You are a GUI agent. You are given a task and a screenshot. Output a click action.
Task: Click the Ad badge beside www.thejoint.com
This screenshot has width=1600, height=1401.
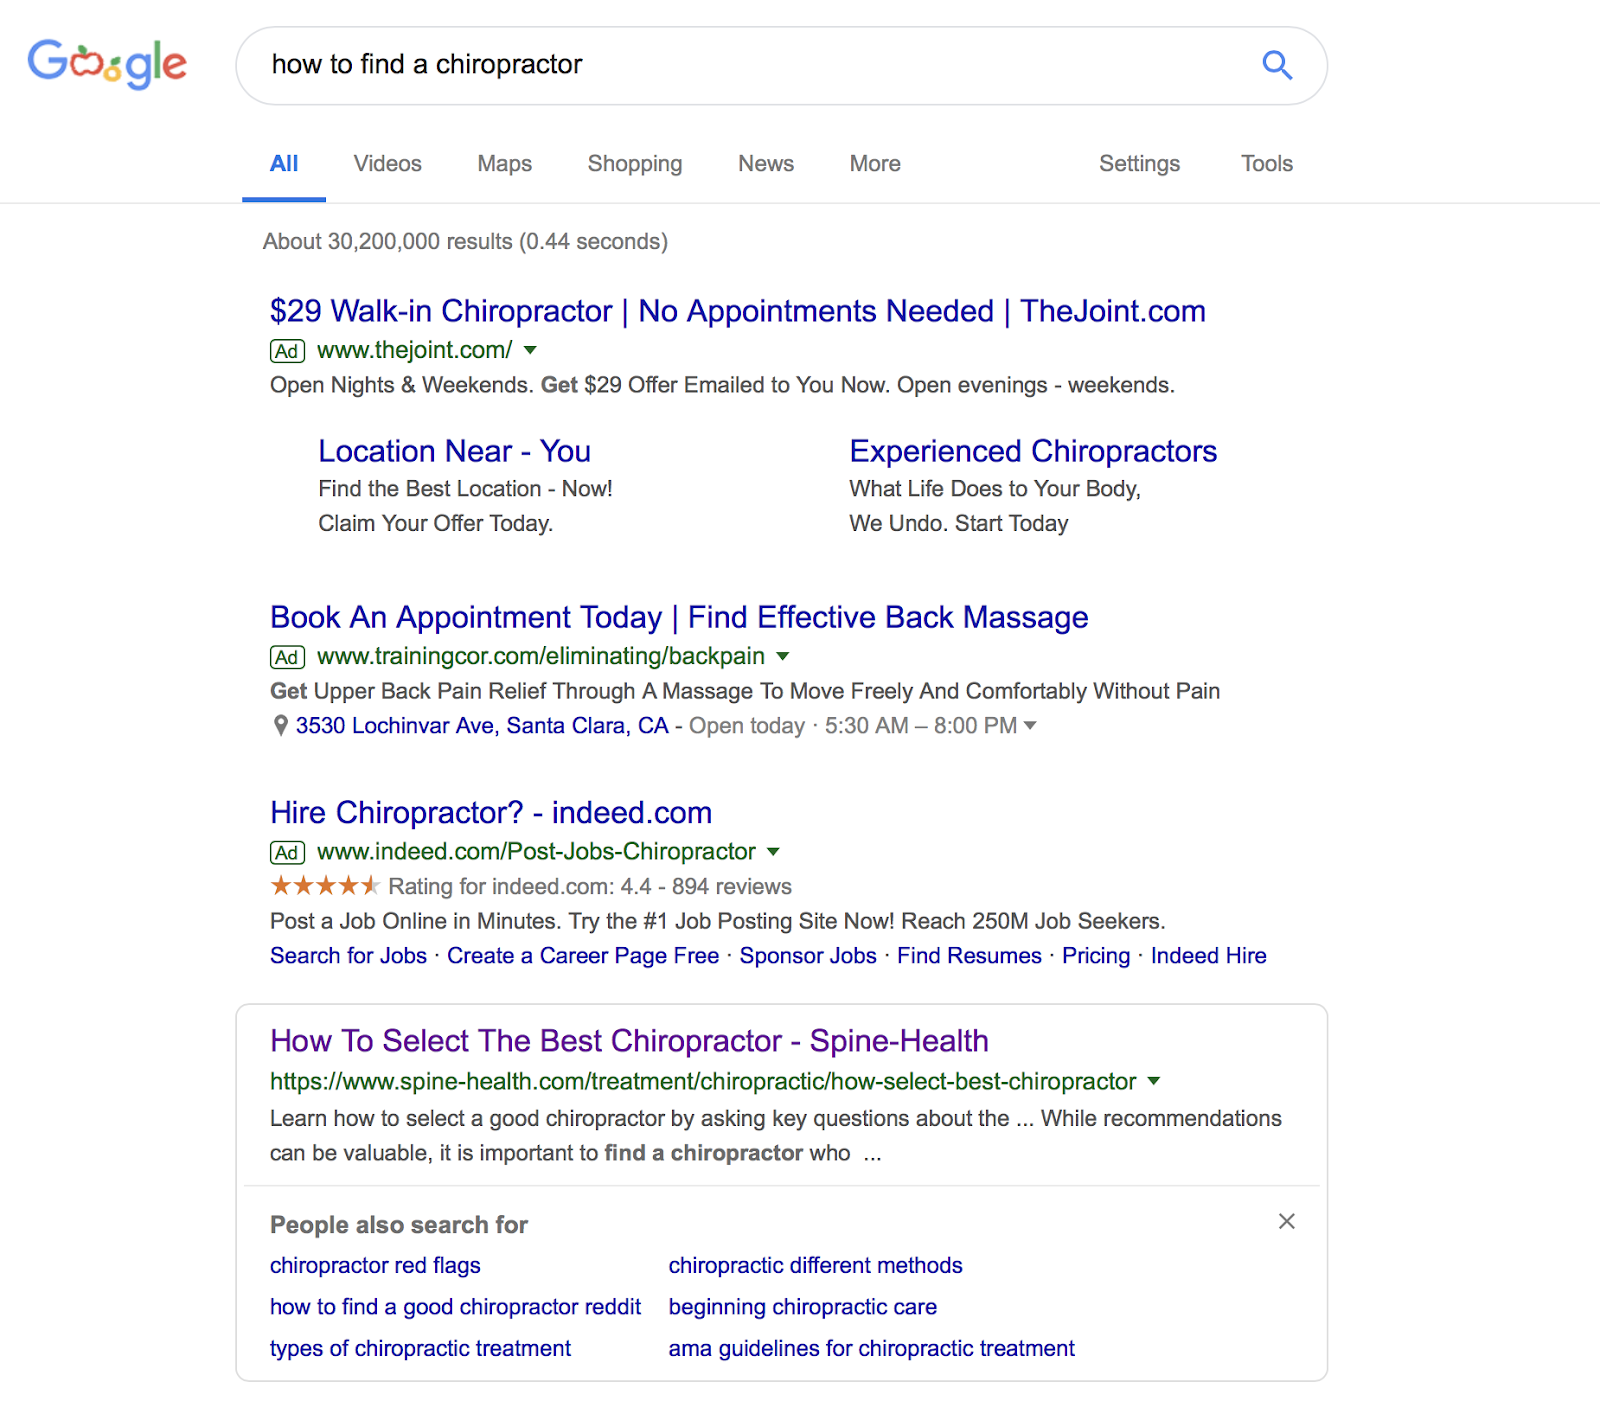pos(287,351)
